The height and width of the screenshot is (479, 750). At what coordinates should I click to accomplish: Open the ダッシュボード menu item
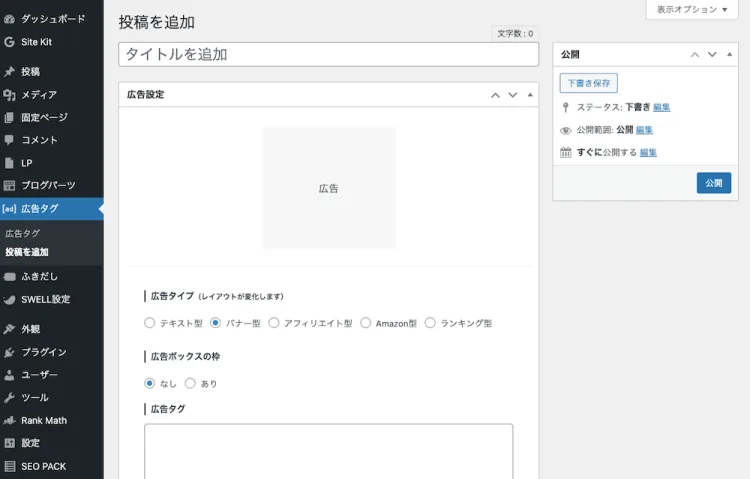coord(52,19)
